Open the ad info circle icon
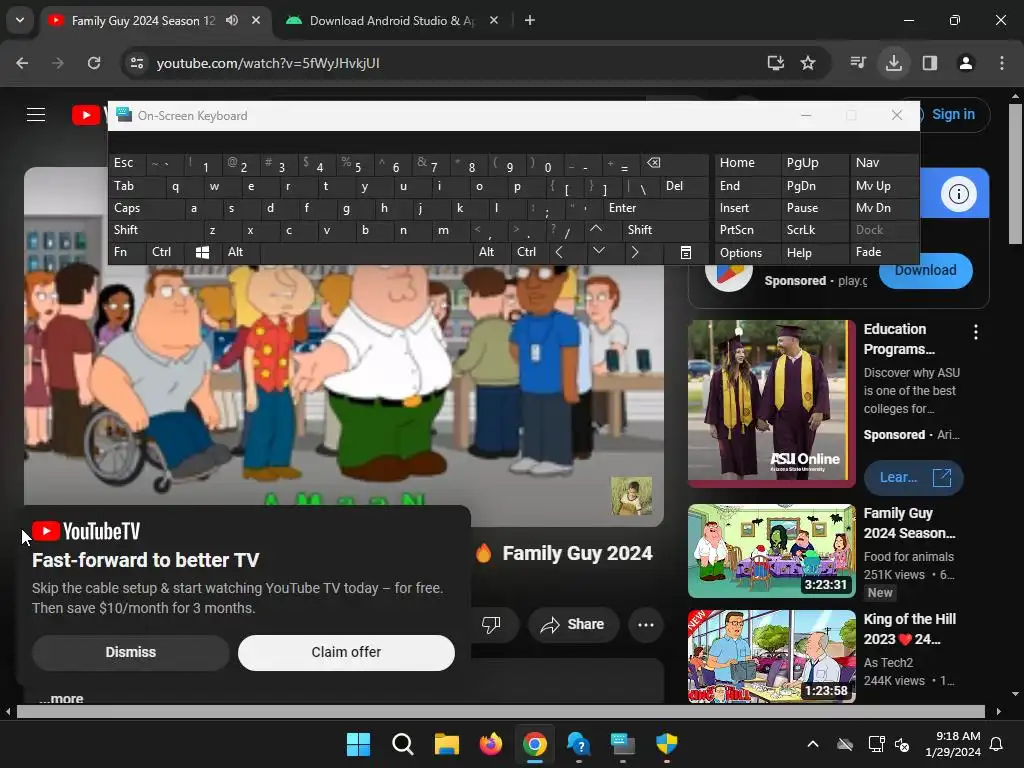1024x768 pixels. click(958, 194)
